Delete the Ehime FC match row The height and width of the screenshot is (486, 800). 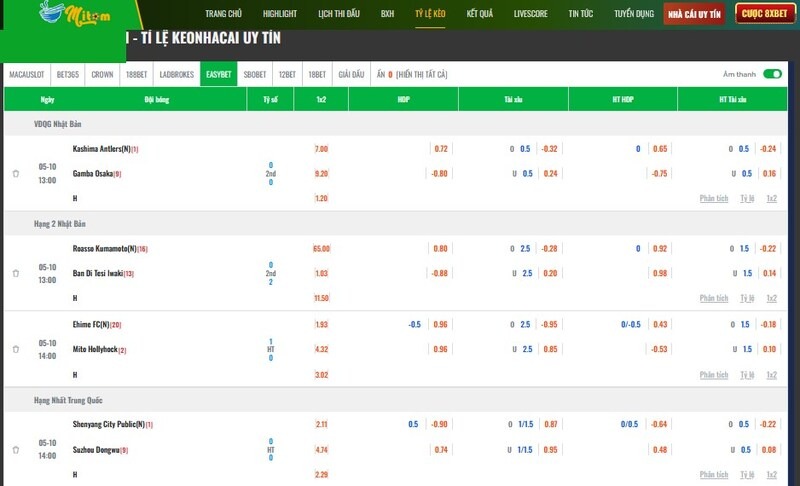click(x=16, y=349)
